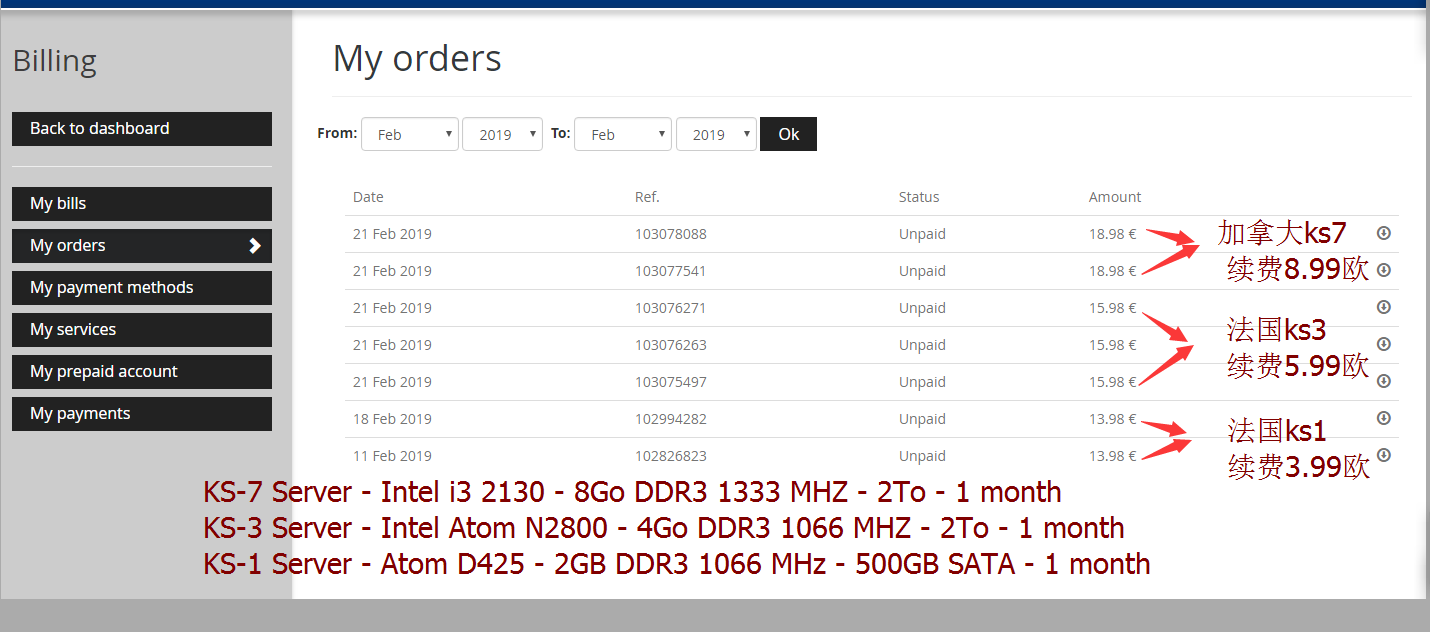Download order 103078088 using its download icon

click(x=1384, y=233)
